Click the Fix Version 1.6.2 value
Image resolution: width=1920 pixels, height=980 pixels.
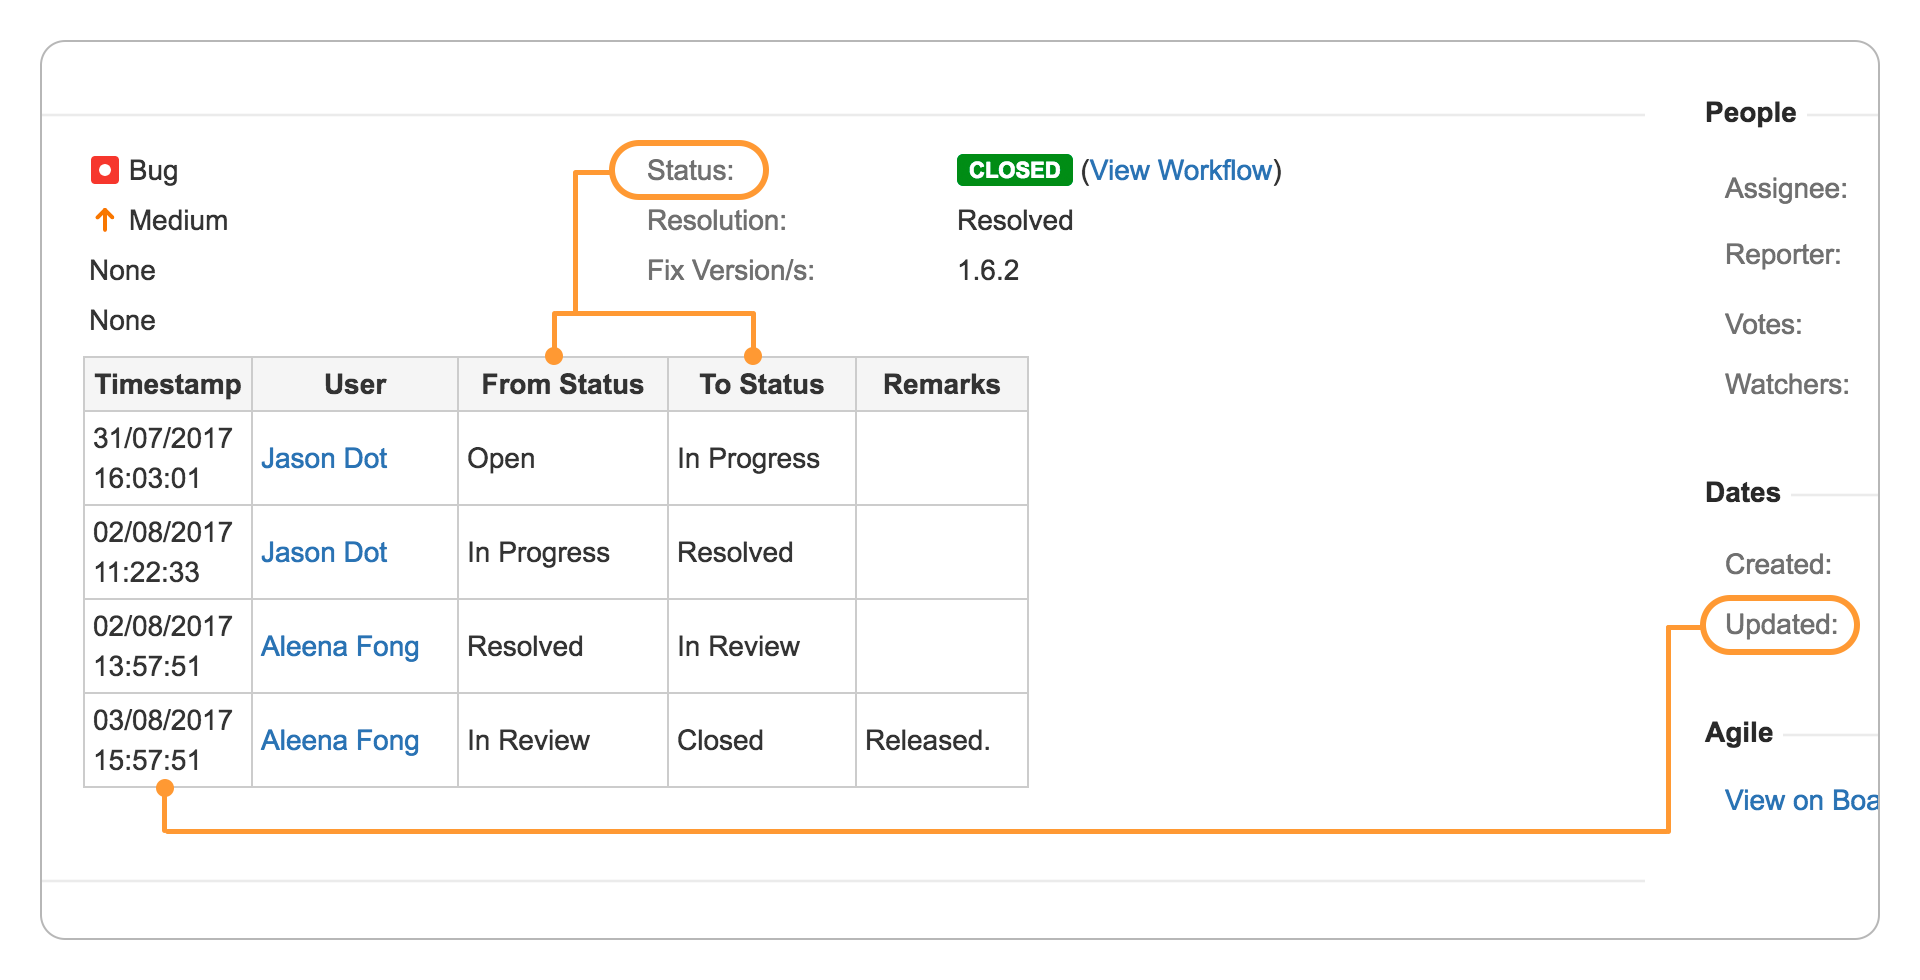[x=987, y=270]
